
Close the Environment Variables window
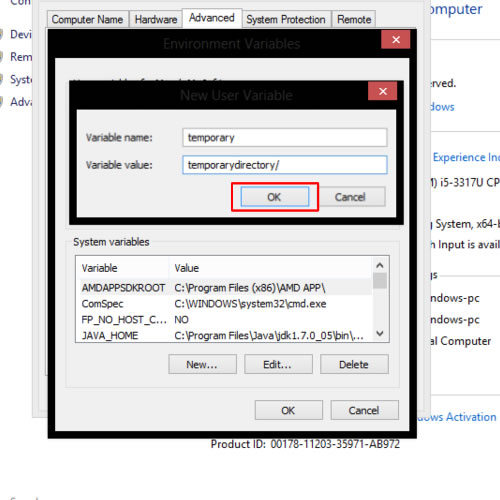(396, 40)
